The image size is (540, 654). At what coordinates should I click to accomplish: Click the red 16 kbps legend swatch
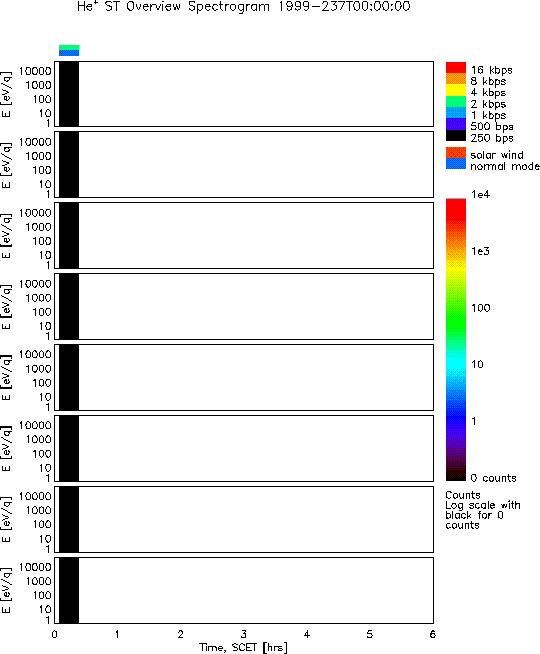tap(456, 68)
